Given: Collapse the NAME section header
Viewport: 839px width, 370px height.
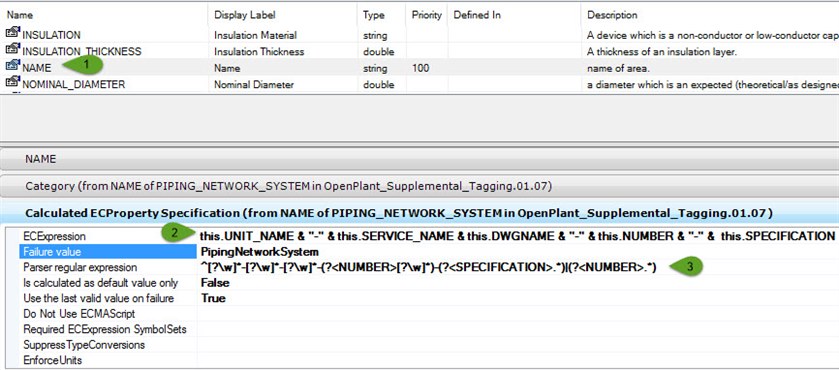Looking at the screenshot, I should point(420,159).
